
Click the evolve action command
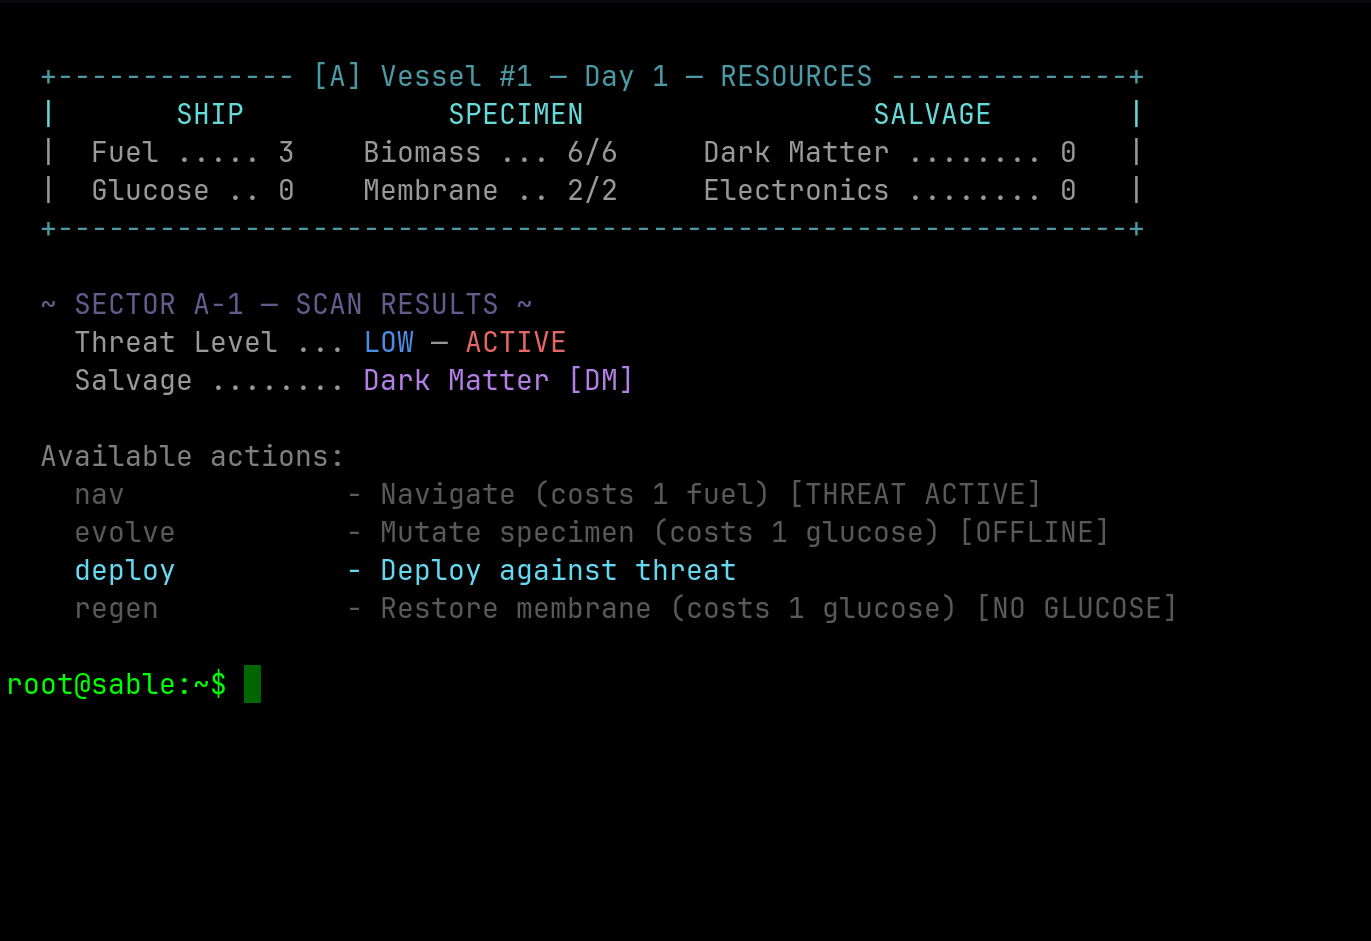[x=125, y=533]
